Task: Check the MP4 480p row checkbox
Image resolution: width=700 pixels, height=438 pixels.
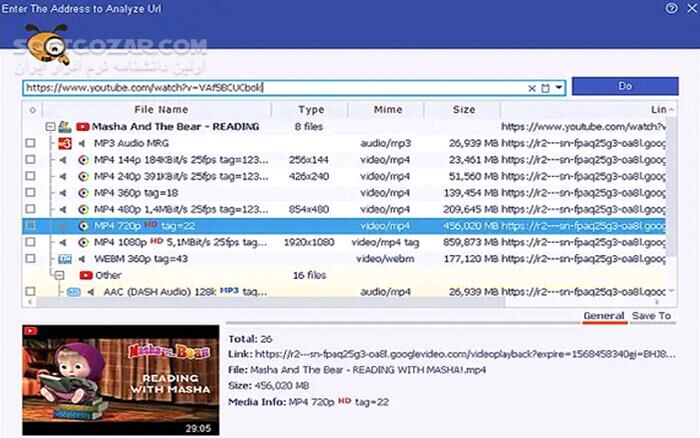Action: click(x=30, y=209)
